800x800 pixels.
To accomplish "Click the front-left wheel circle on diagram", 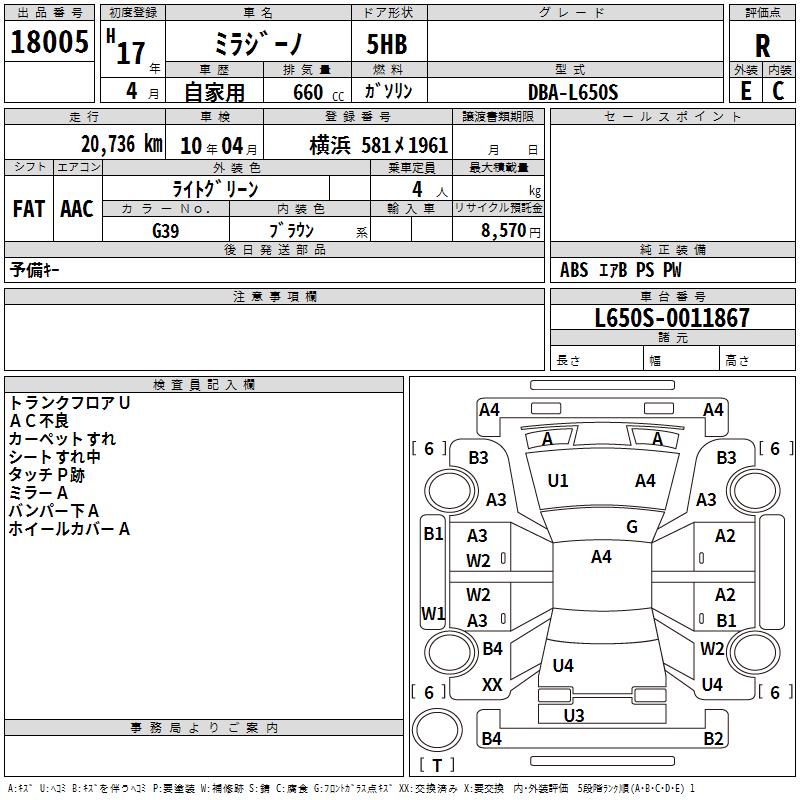I will (x=449, y=491).
